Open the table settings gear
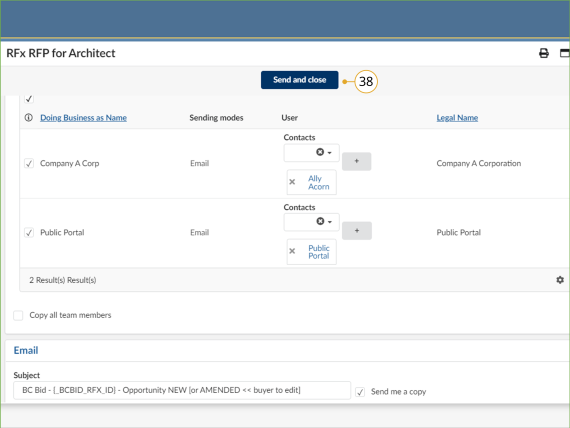 click(x=560, y=280)
